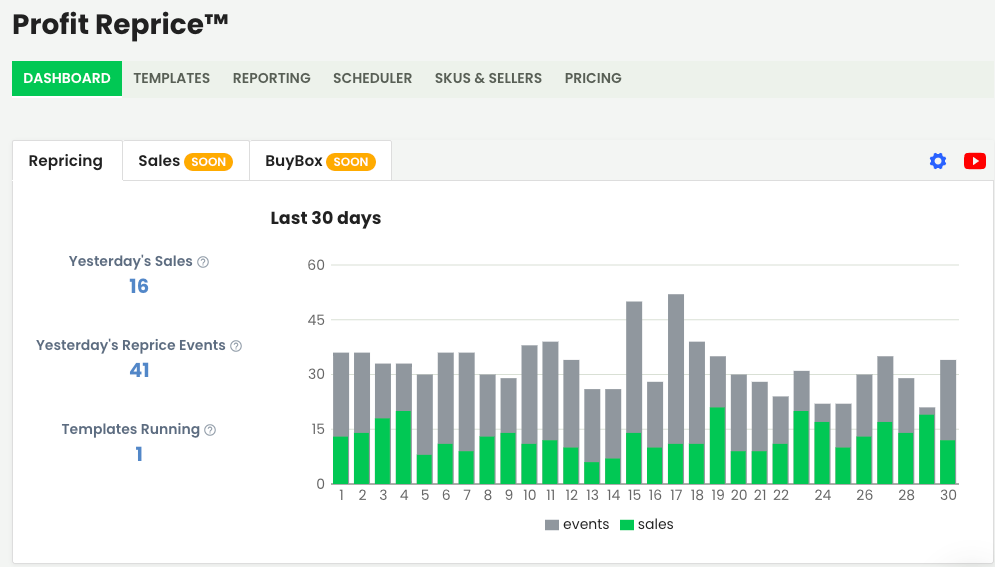Click the 'Profit Reprice™' page heading
The height and width of the screenshot is (567, 995).
pyautogui.click(x=121, y=25)
